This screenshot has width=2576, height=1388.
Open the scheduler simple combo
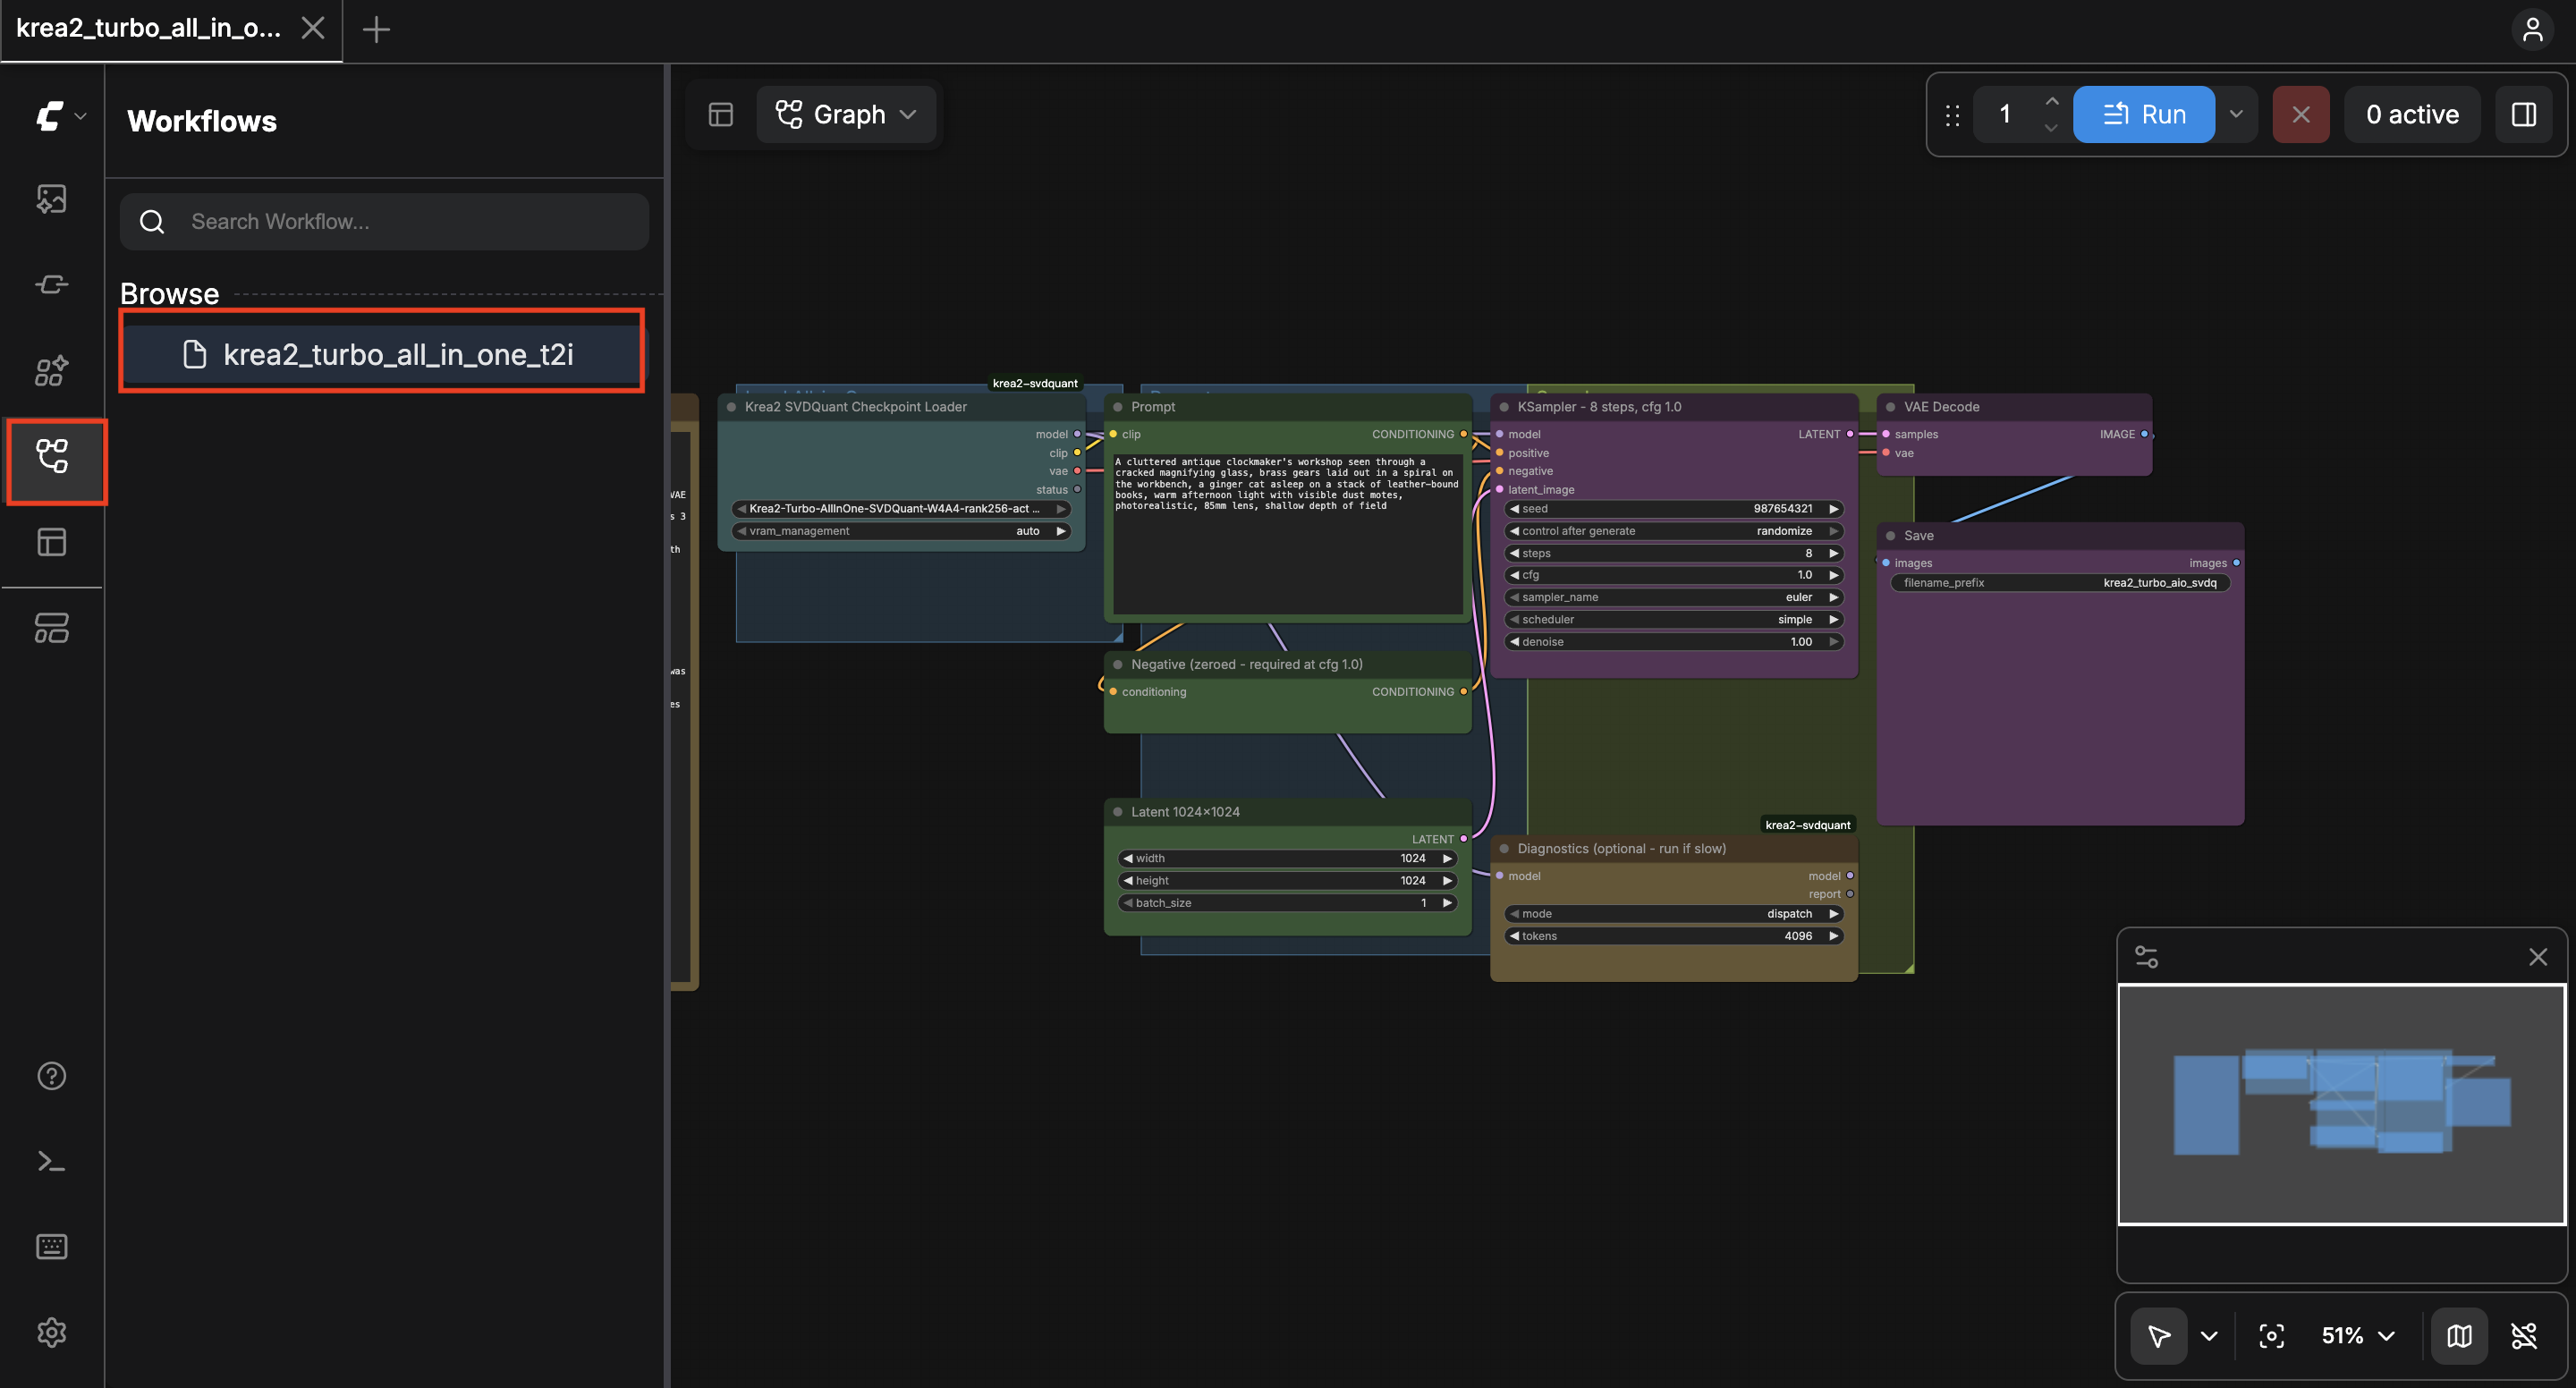coord(1674,620)
